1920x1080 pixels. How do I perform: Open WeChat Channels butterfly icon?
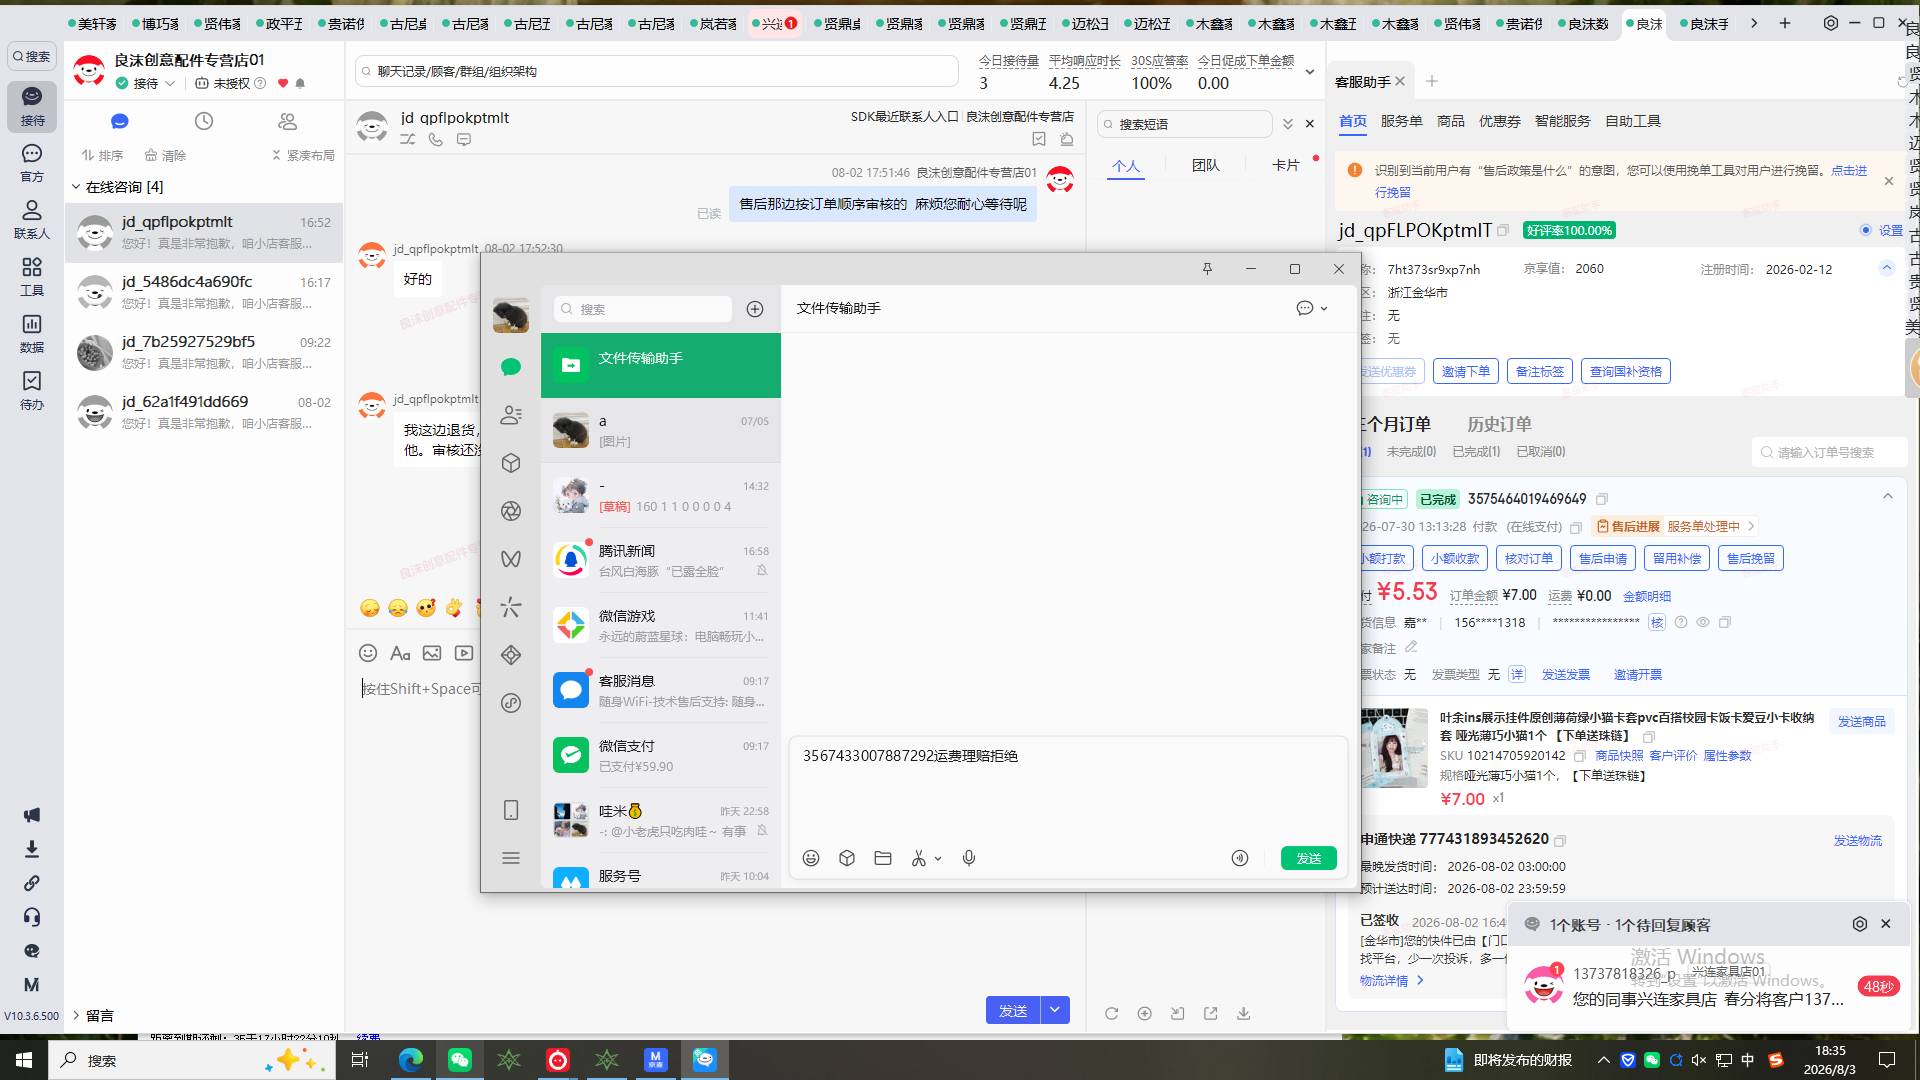(x=511, y=559)
